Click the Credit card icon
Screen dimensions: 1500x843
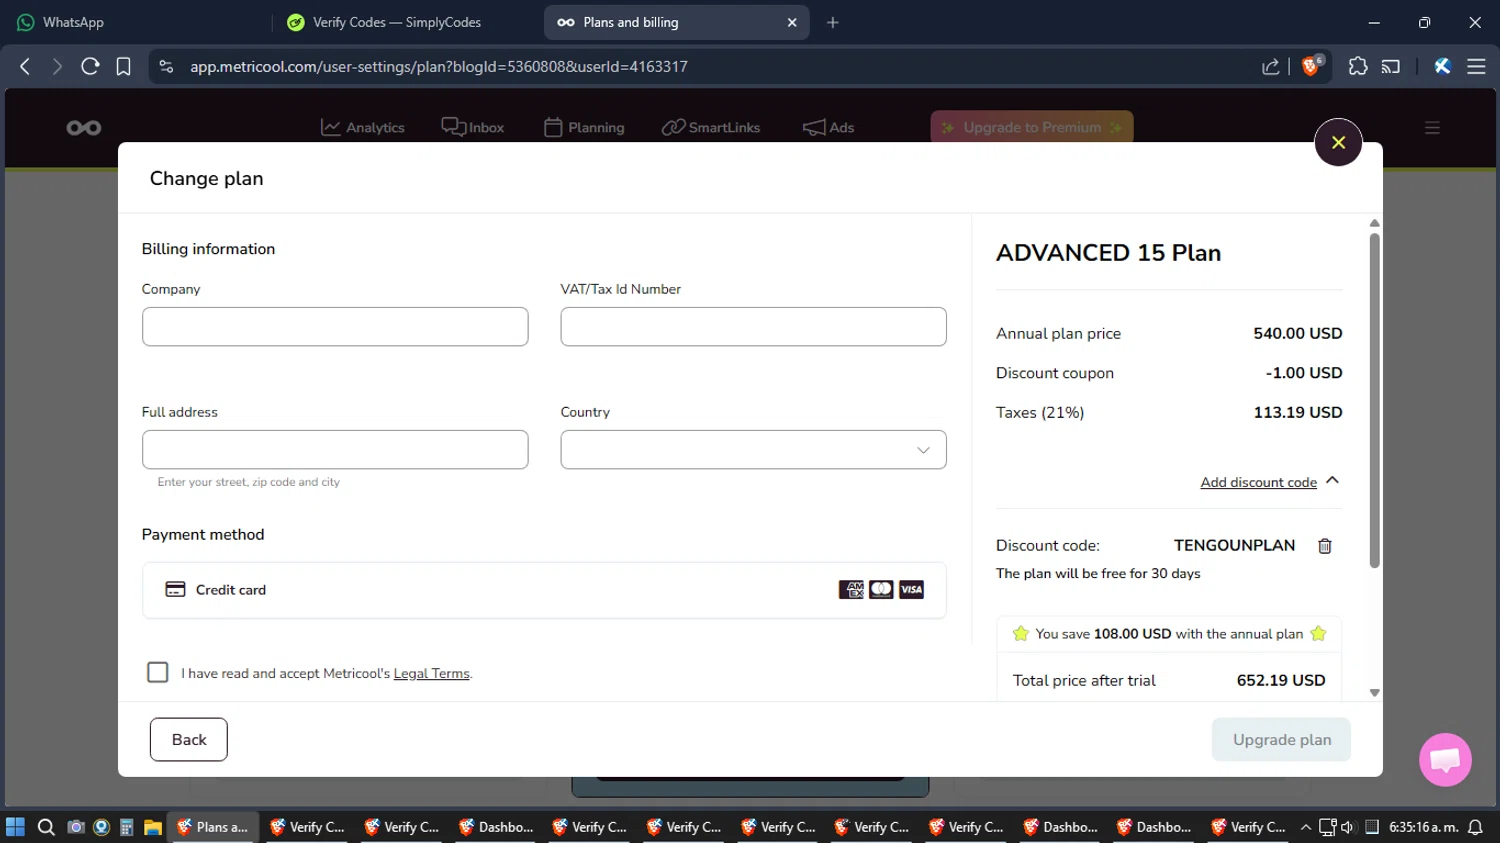pyautogui.click(x=175, y=590)
